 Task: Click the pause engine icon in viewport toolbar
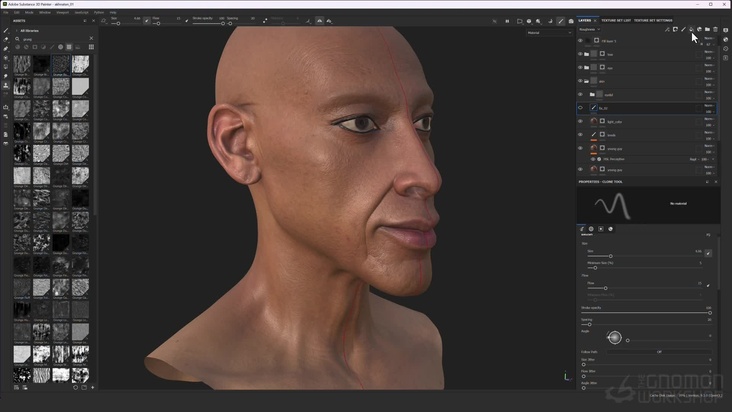click(x=507, y=21)
